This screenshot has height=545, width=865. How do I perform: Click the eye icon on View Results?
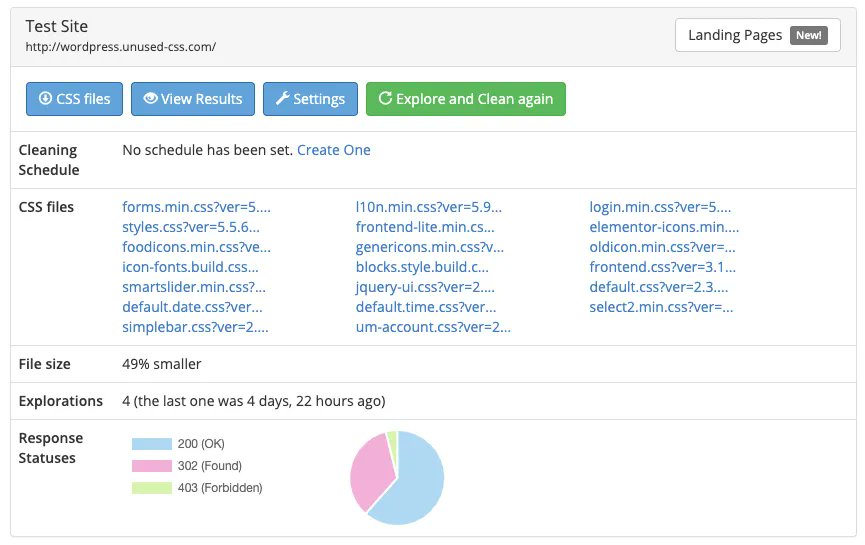(x=150, y=98)
